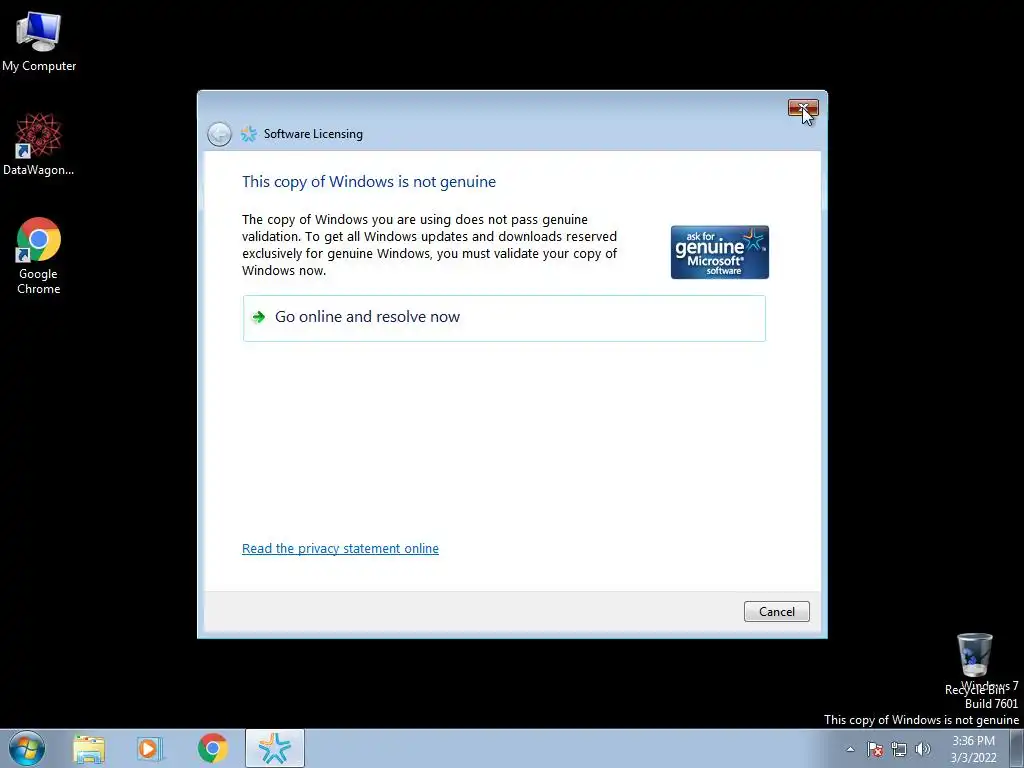Click the "This copy of Windows is not genuine" heading

369,182
